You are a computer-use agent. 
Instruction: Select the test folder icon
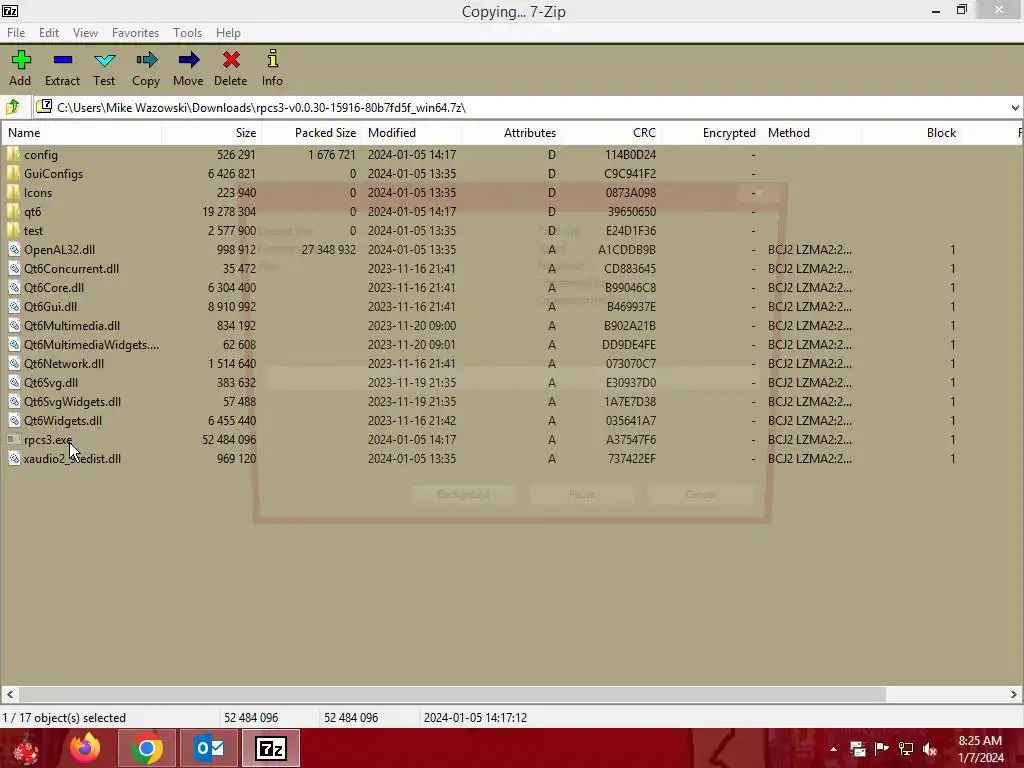[x=14, y=231]
